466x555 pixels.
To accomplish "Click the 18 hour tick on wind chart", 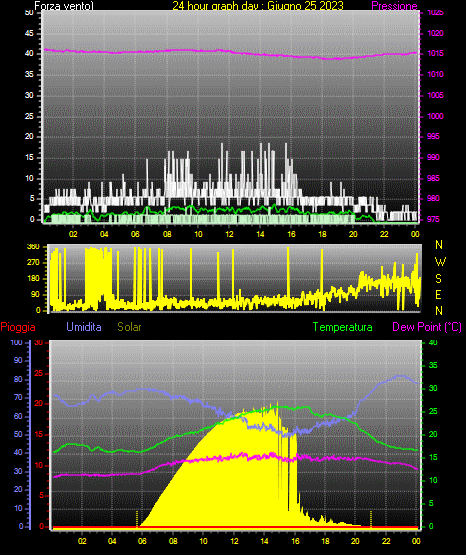I will 322,234.
